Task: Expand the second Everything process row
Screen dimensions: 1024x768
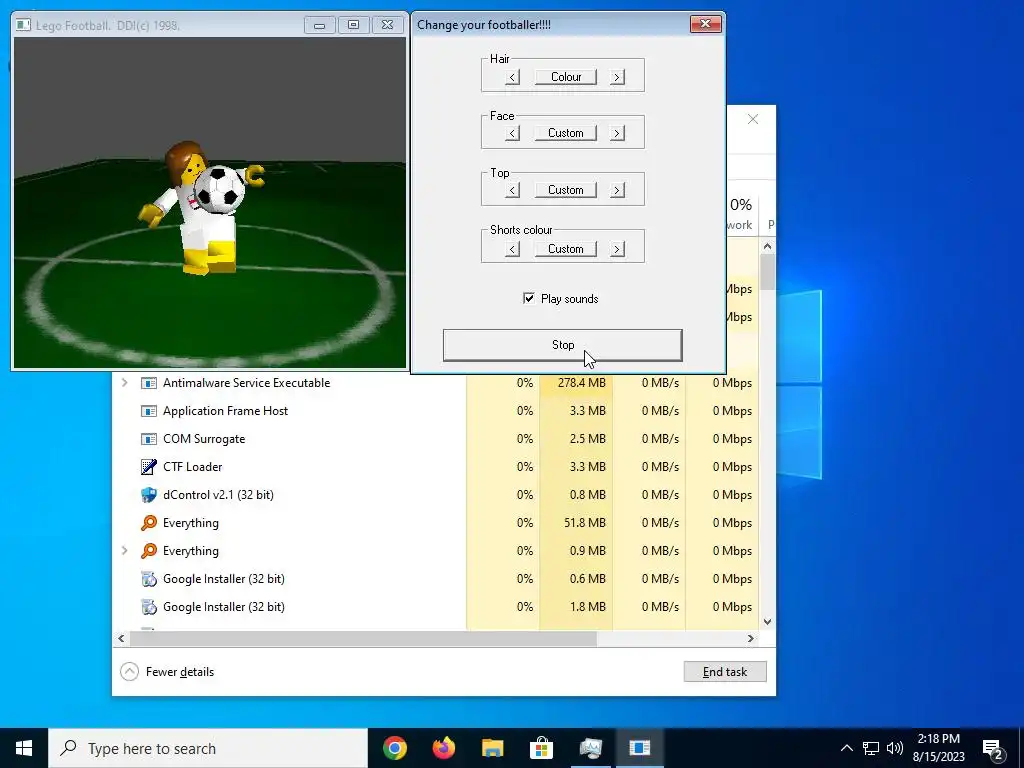Action: 124,551
